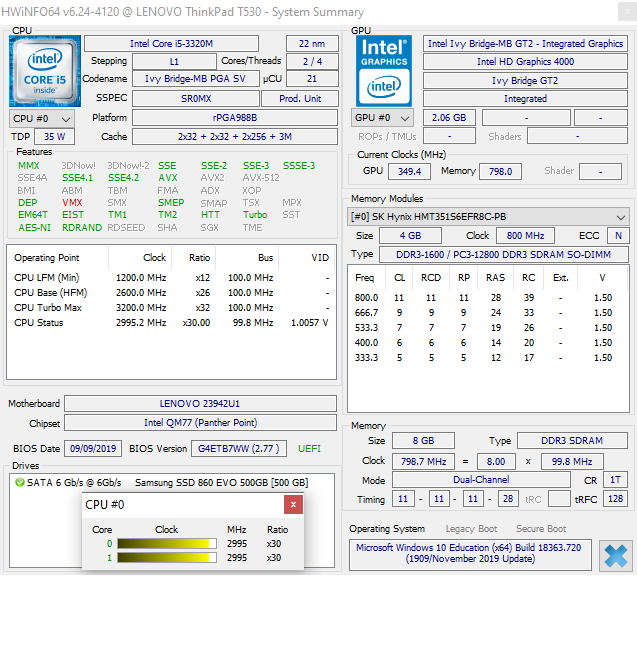637x655 pixels.
Task: Open the GPU #0 selector dropdown
Action: [x=382, y=118]
